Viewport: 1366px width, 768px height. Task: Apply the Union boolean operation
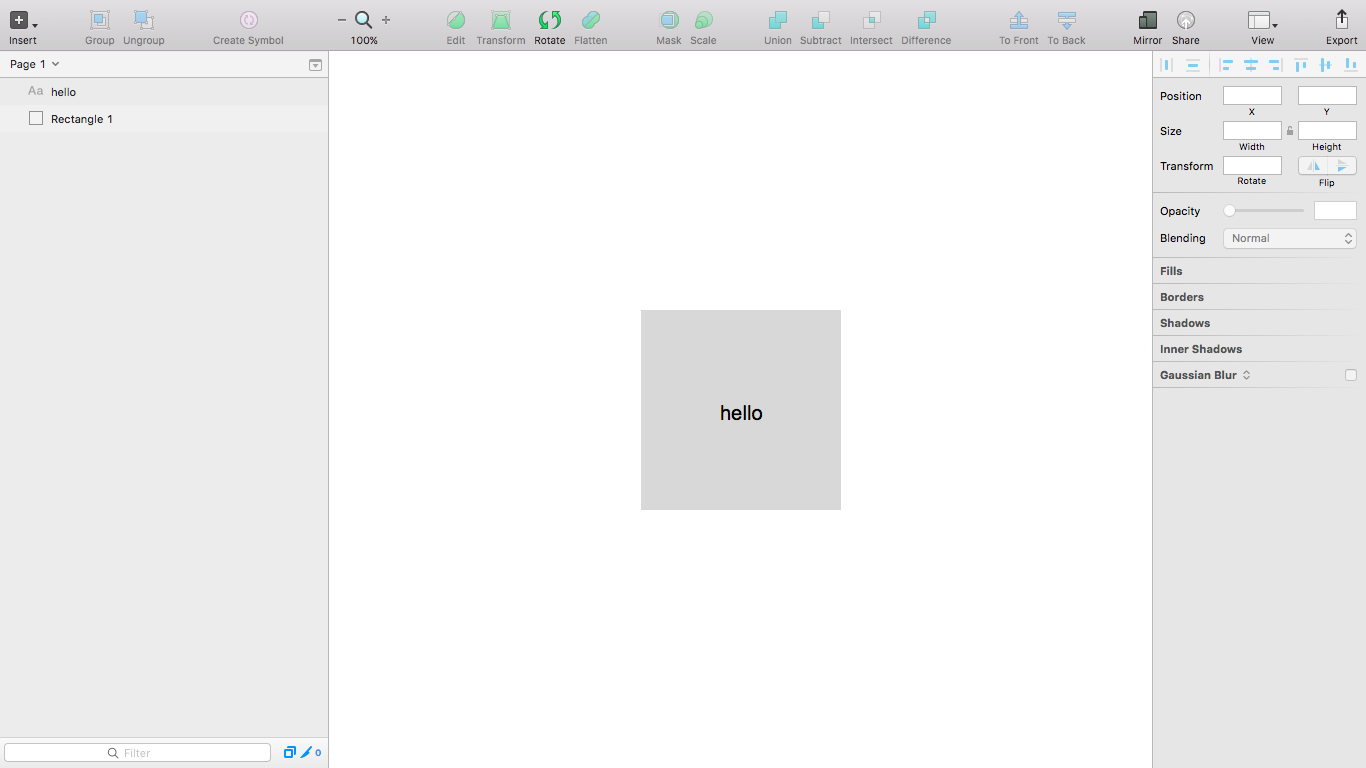point(777,20)
